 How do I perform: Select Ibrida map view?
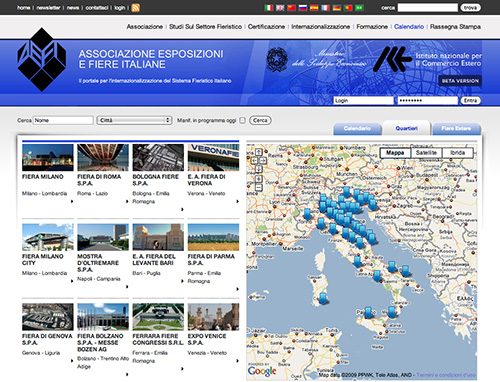pyautogui.click(x=458, y=153)
